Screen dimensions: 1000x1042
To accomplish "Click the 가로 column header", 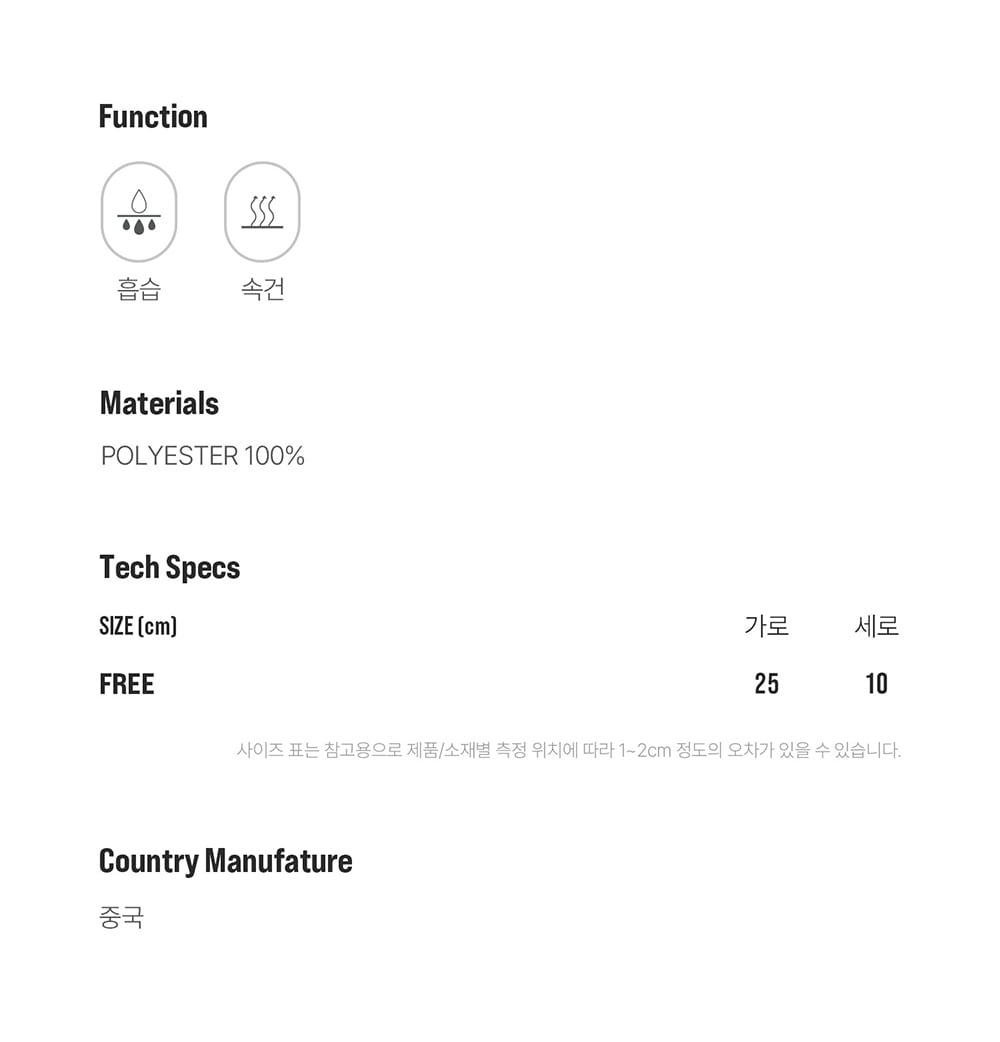I will [x=766, y=626].
